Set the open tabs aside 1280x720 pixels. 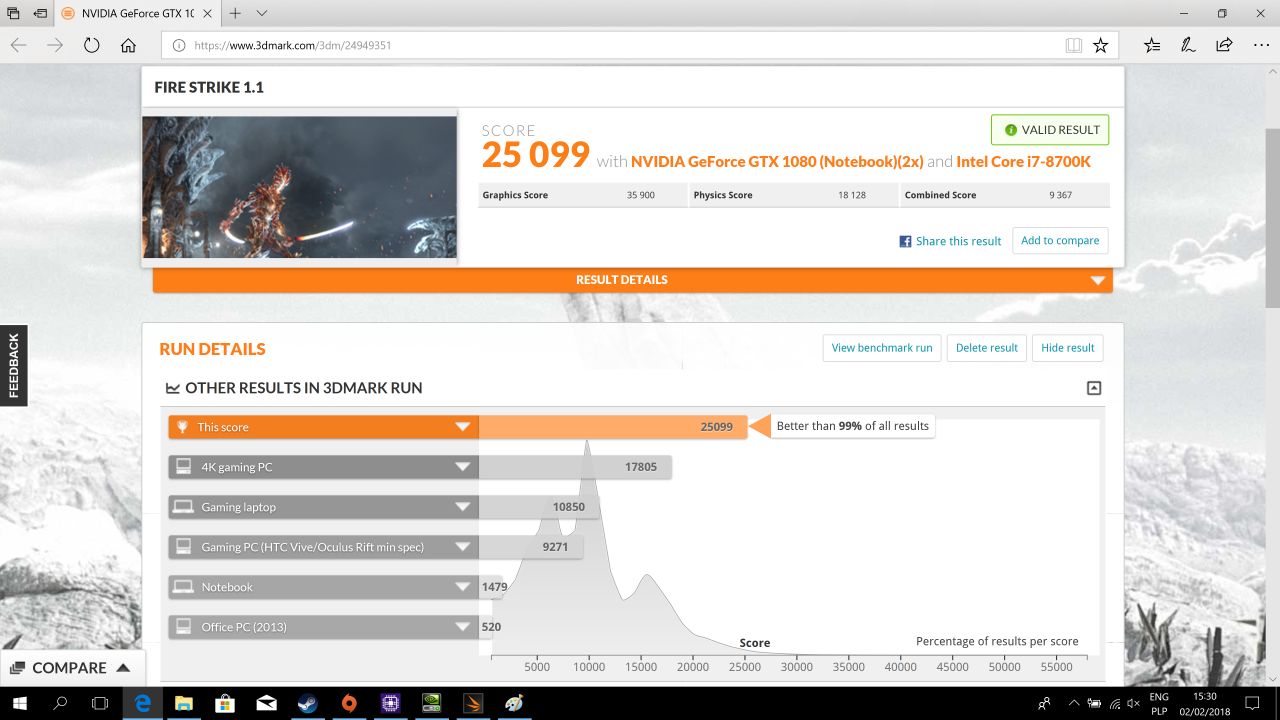click(40, 14)
